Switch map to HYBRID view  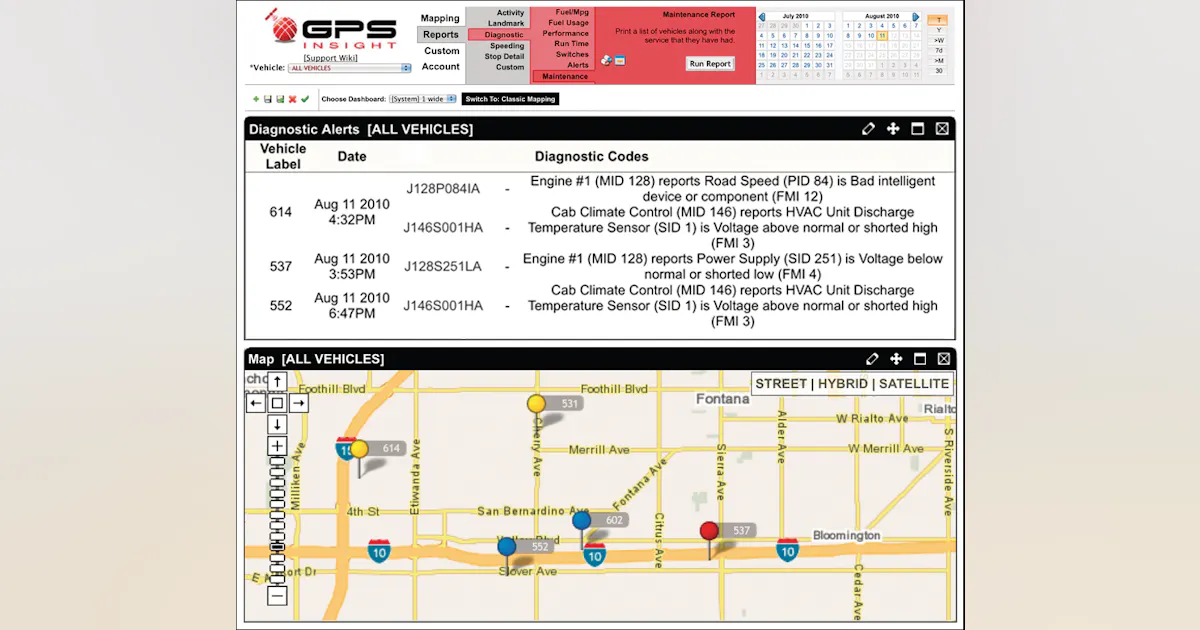[843, 384]
